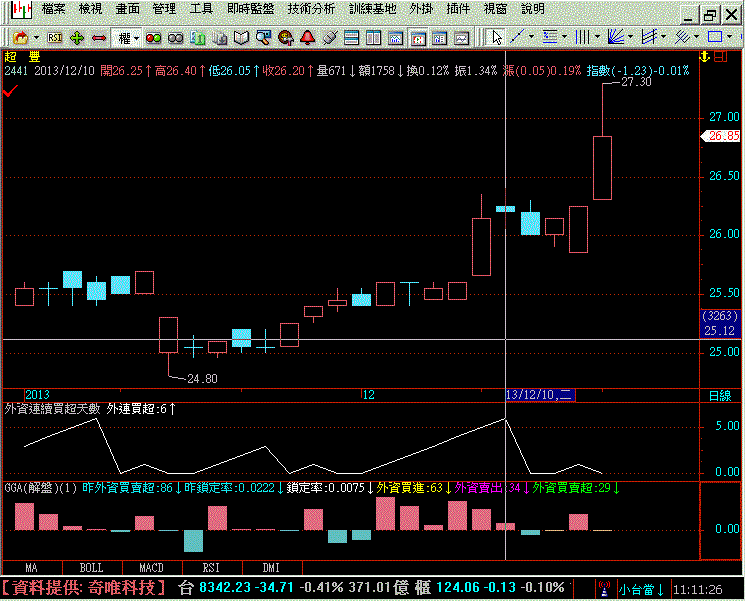Image resolution: width=745 pixels, height=601 pixels.
Task: Switch to the BOLL indicator tab
Action: pos(91,567)
